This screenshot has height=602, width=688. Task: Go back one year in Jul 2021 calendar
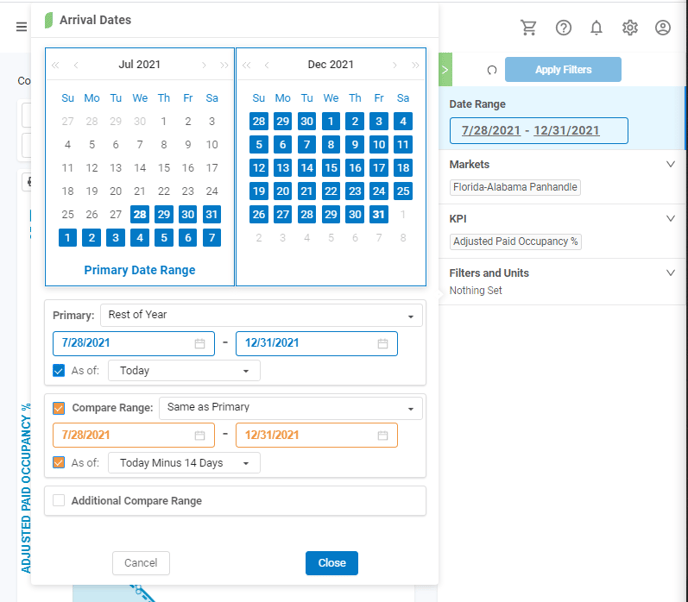[55, 65]
